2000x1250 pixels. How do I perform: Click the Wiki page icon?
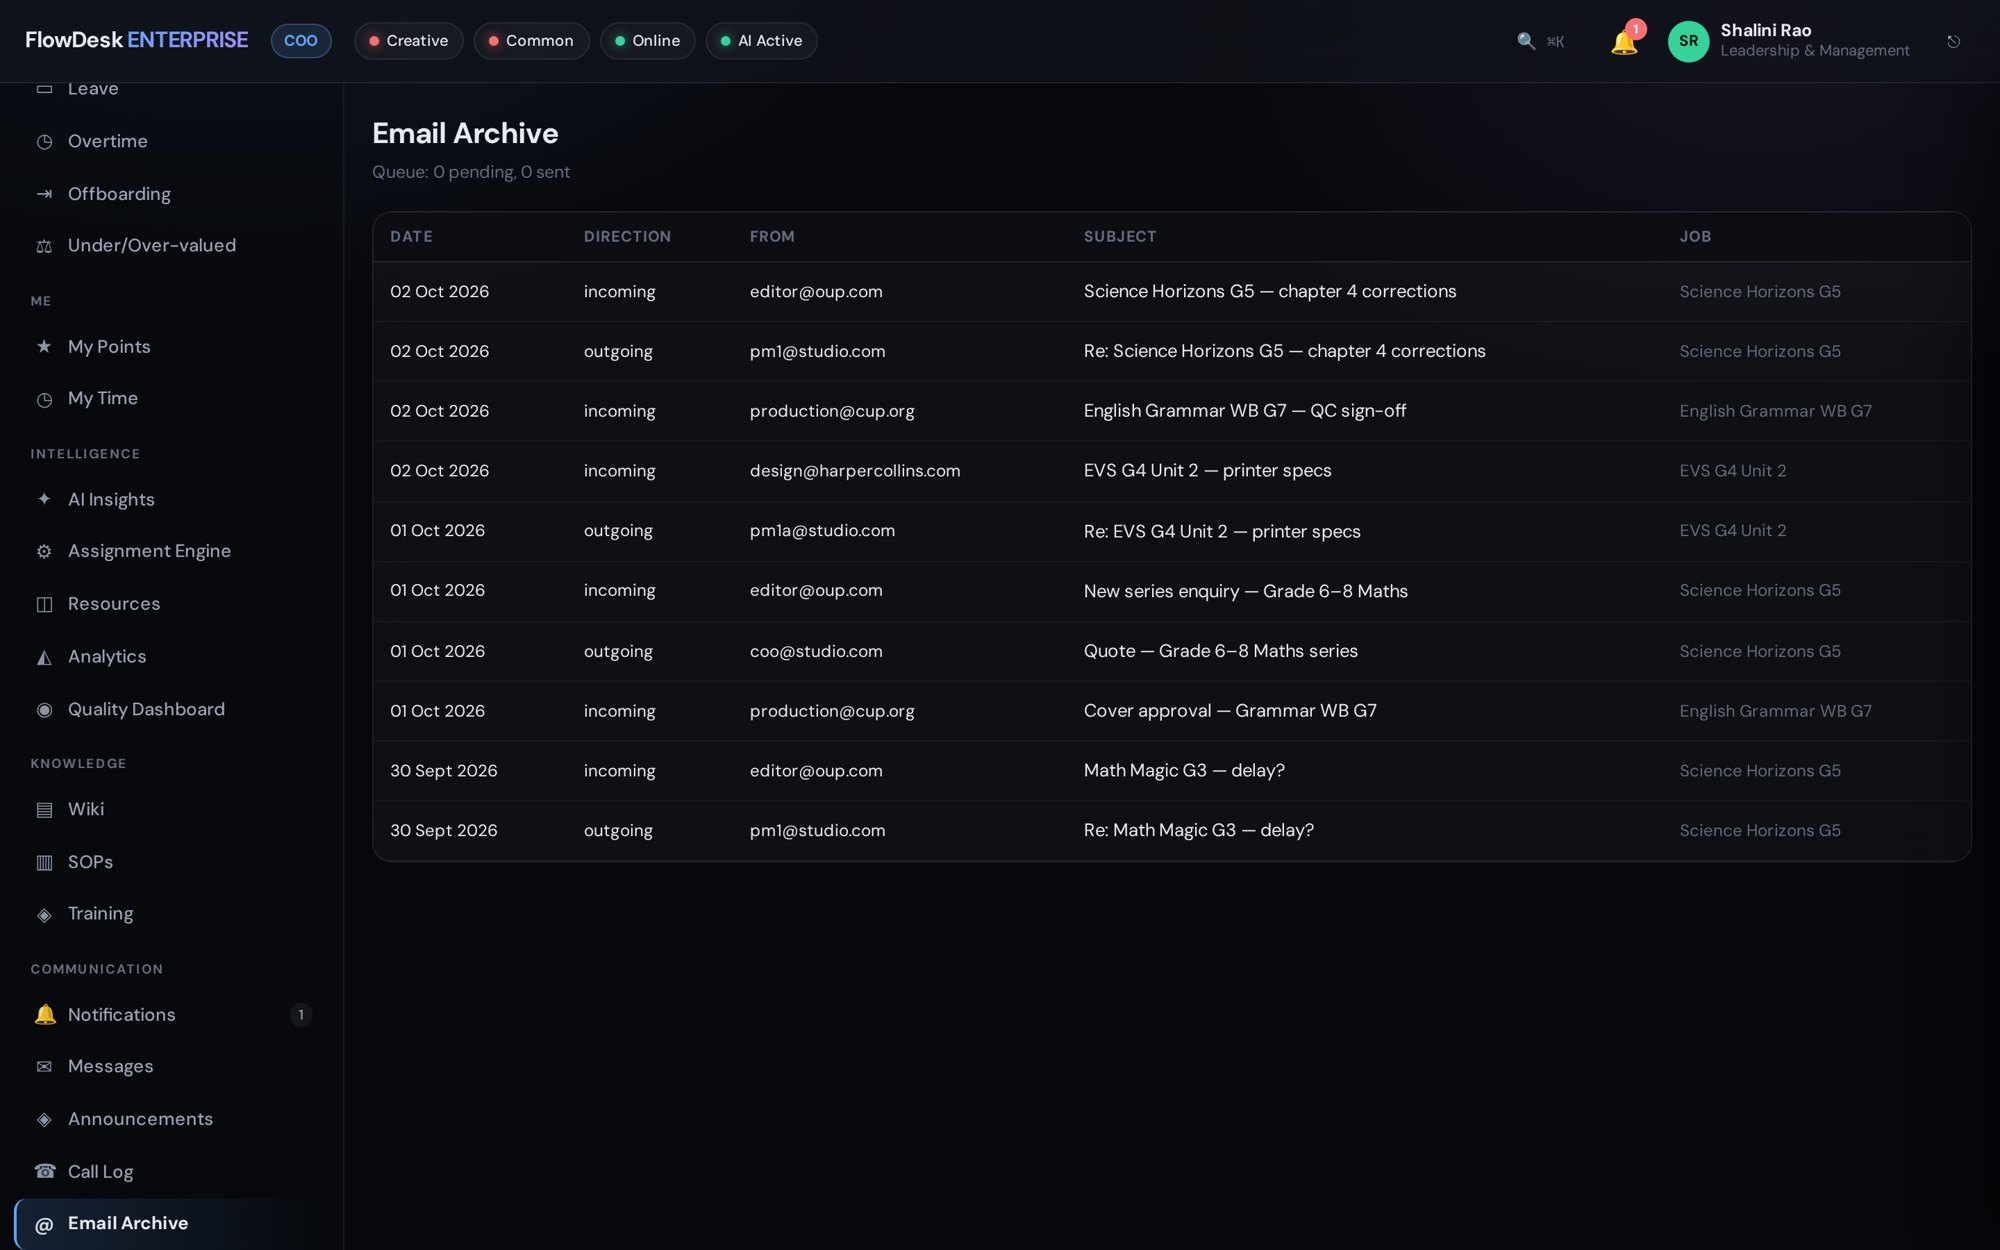(44, 809)
